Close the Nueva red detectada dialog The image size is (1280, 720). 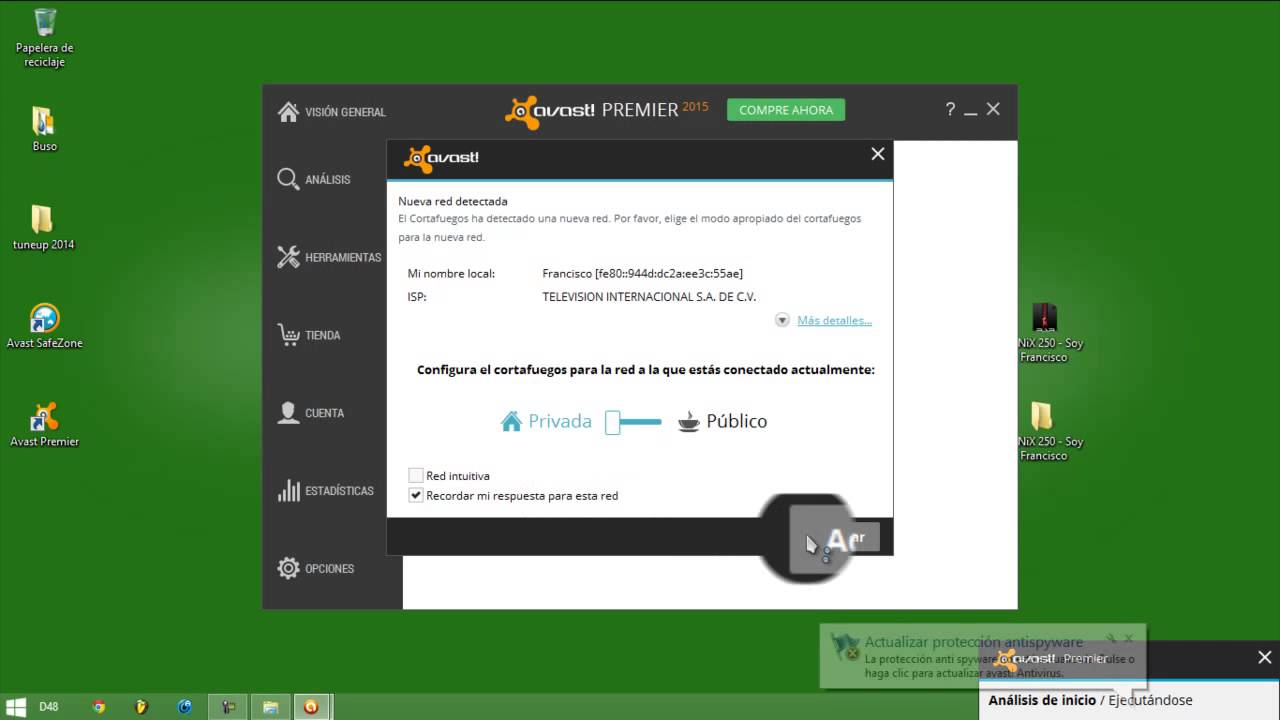tap(878, 154)
